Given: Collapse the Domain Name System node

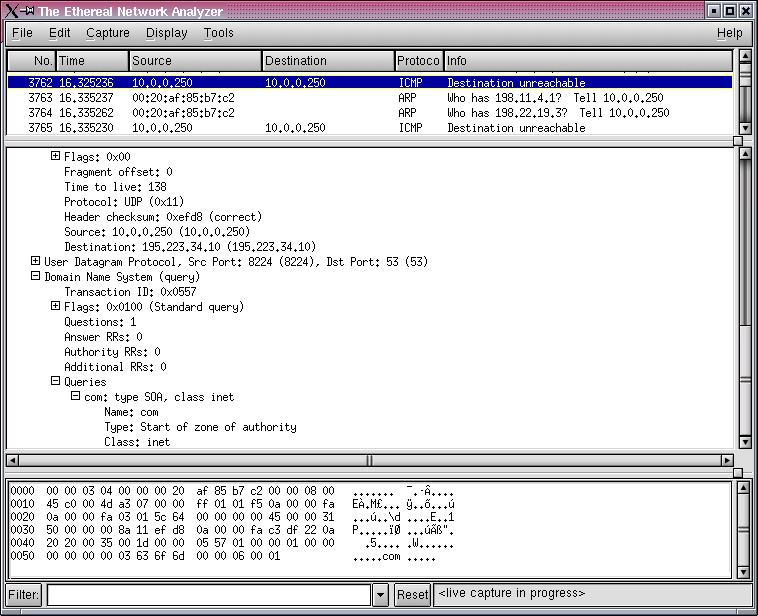Looking at the screenshot, I should (36, 277).
